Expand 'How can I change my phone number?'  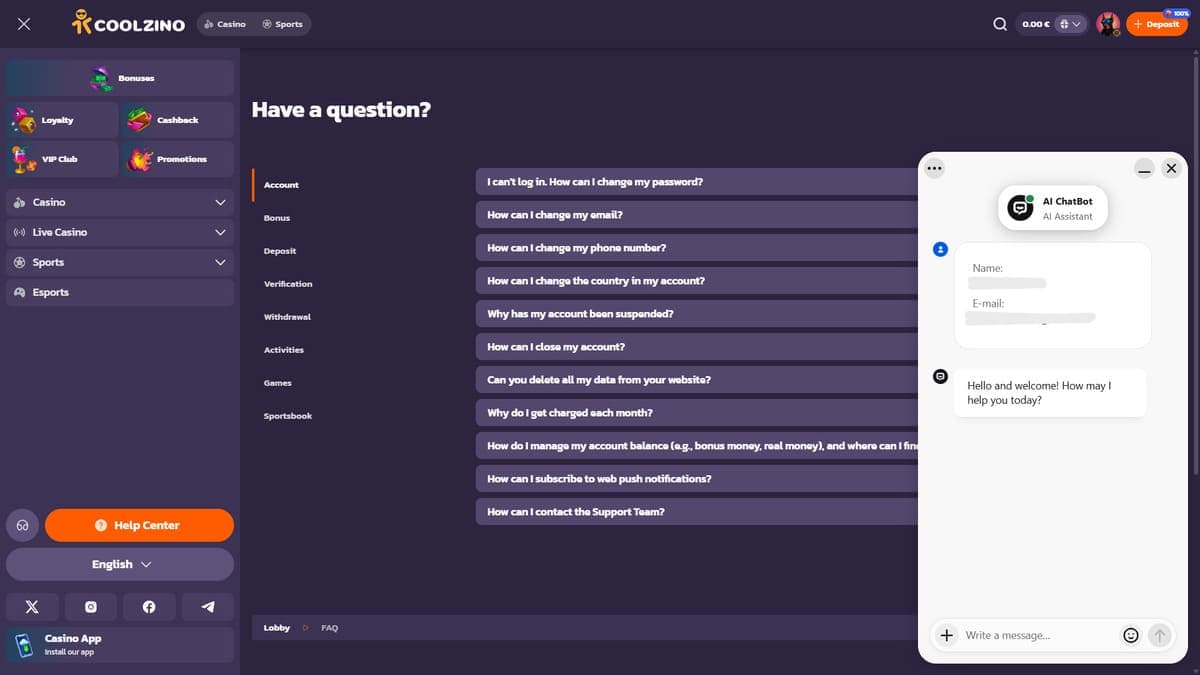pyautogui.click(x=697, y=248)
